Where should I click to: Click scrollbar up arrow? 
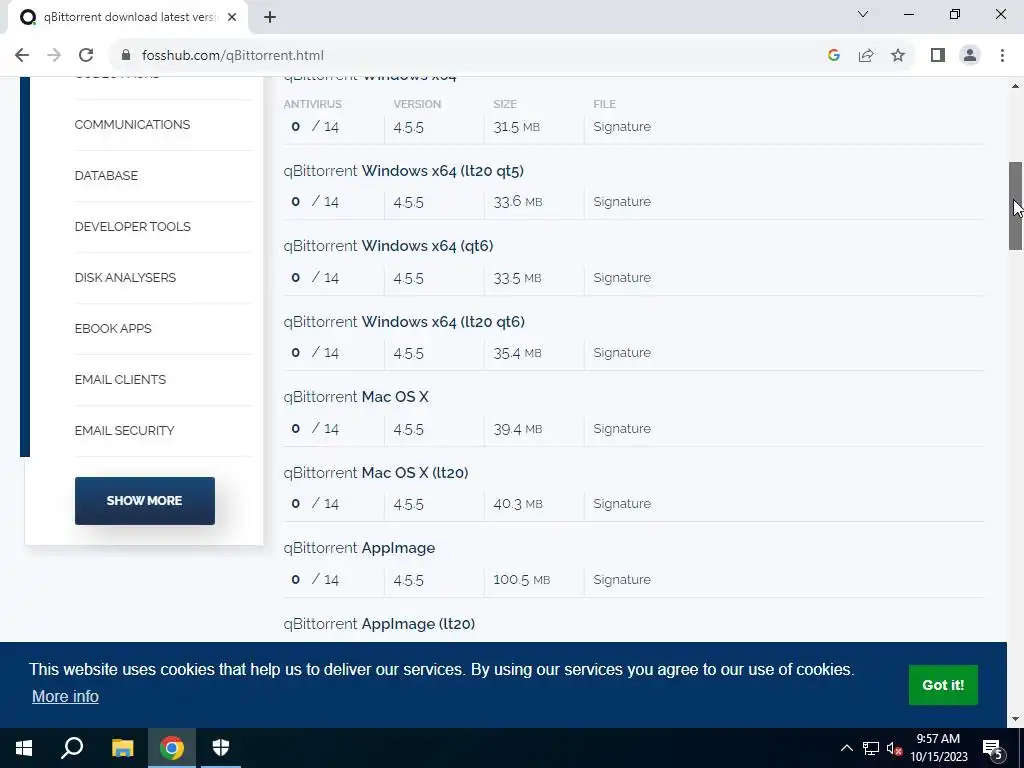1015,86
